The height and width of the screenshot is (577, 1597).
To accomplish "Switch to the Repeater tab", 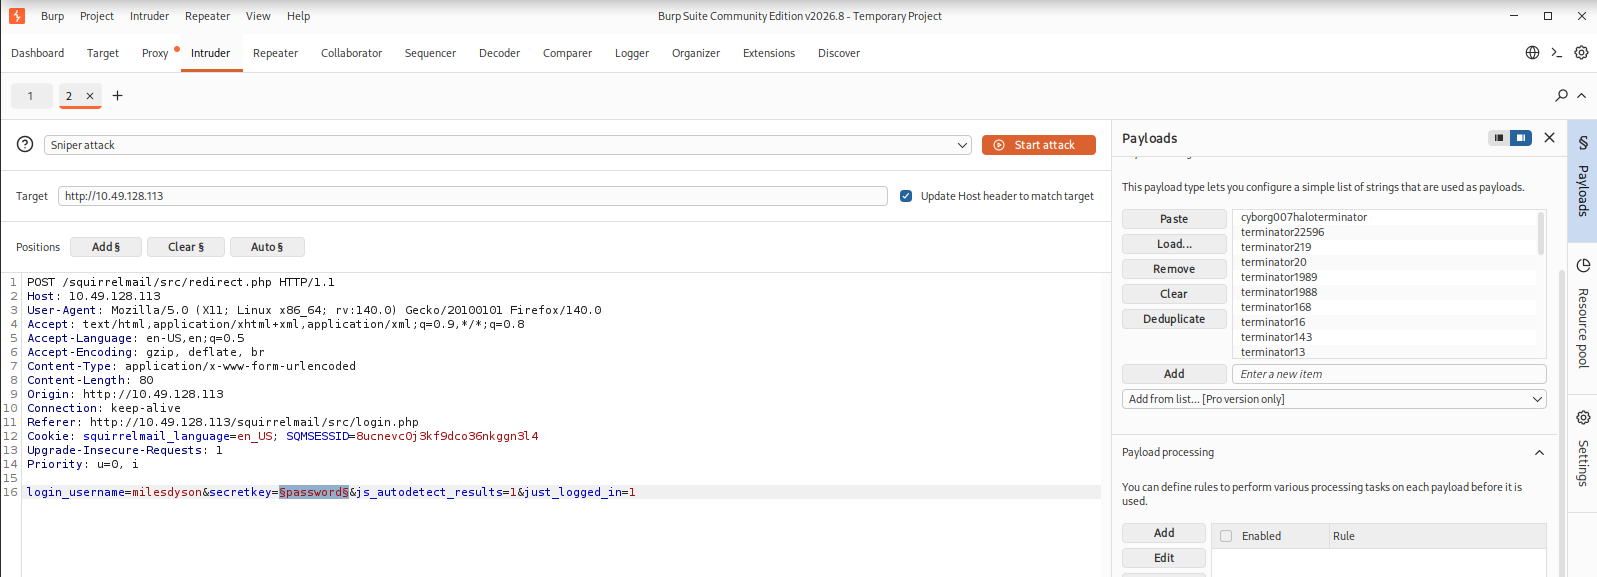I will (275, 53).
